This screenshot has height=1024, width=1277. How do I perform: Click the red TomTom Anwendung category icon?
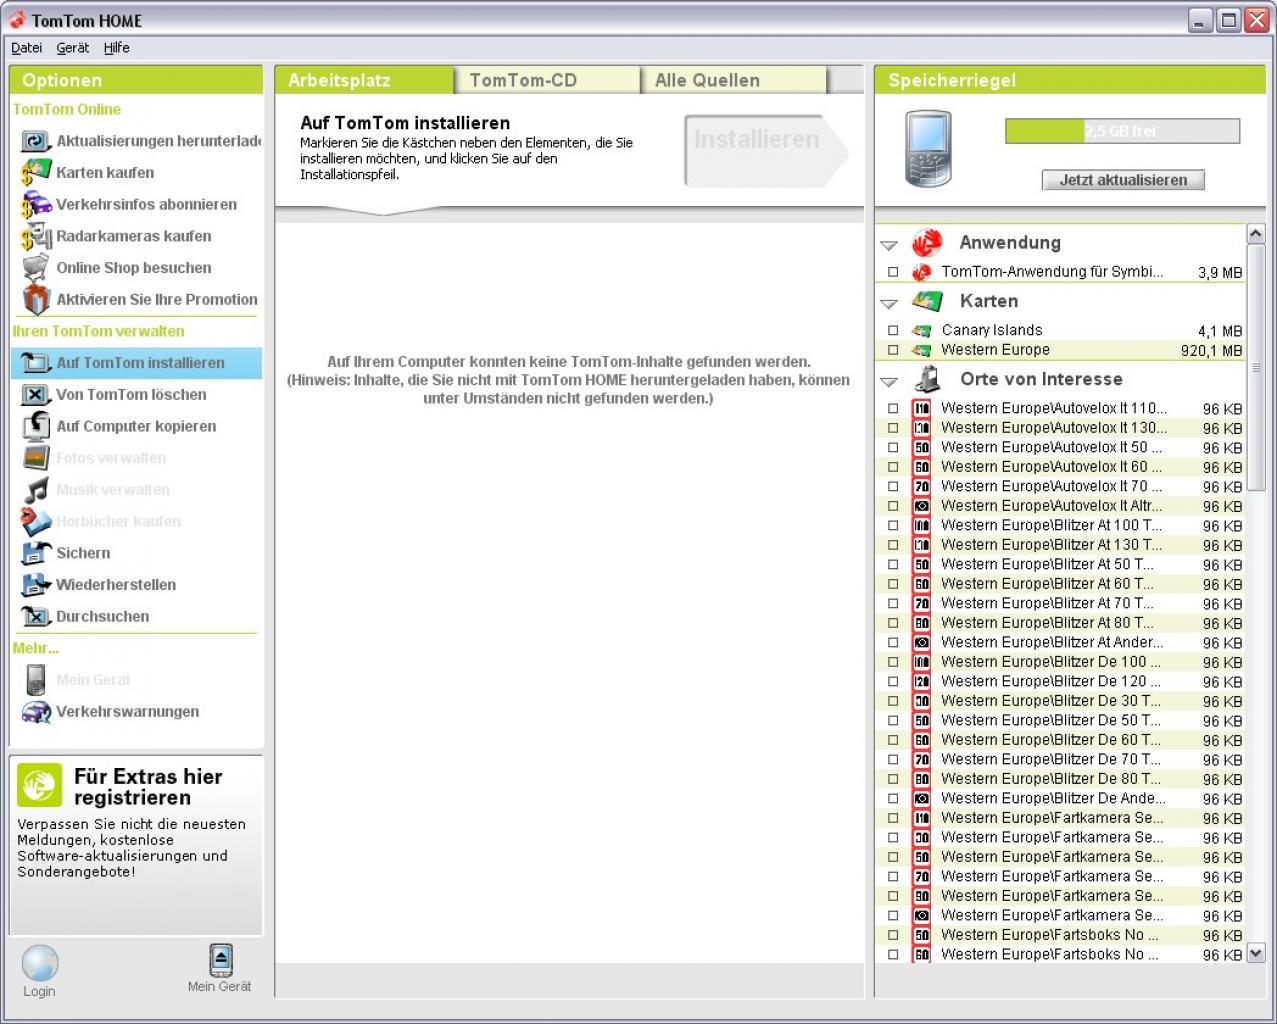pos(927,243)
